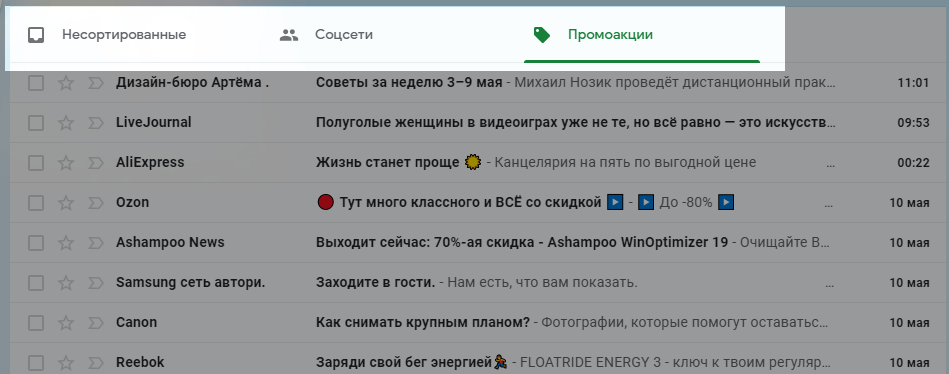949x374 pixels.
Task: Click the Несортированные inbox icon
Action: (36, 35)
